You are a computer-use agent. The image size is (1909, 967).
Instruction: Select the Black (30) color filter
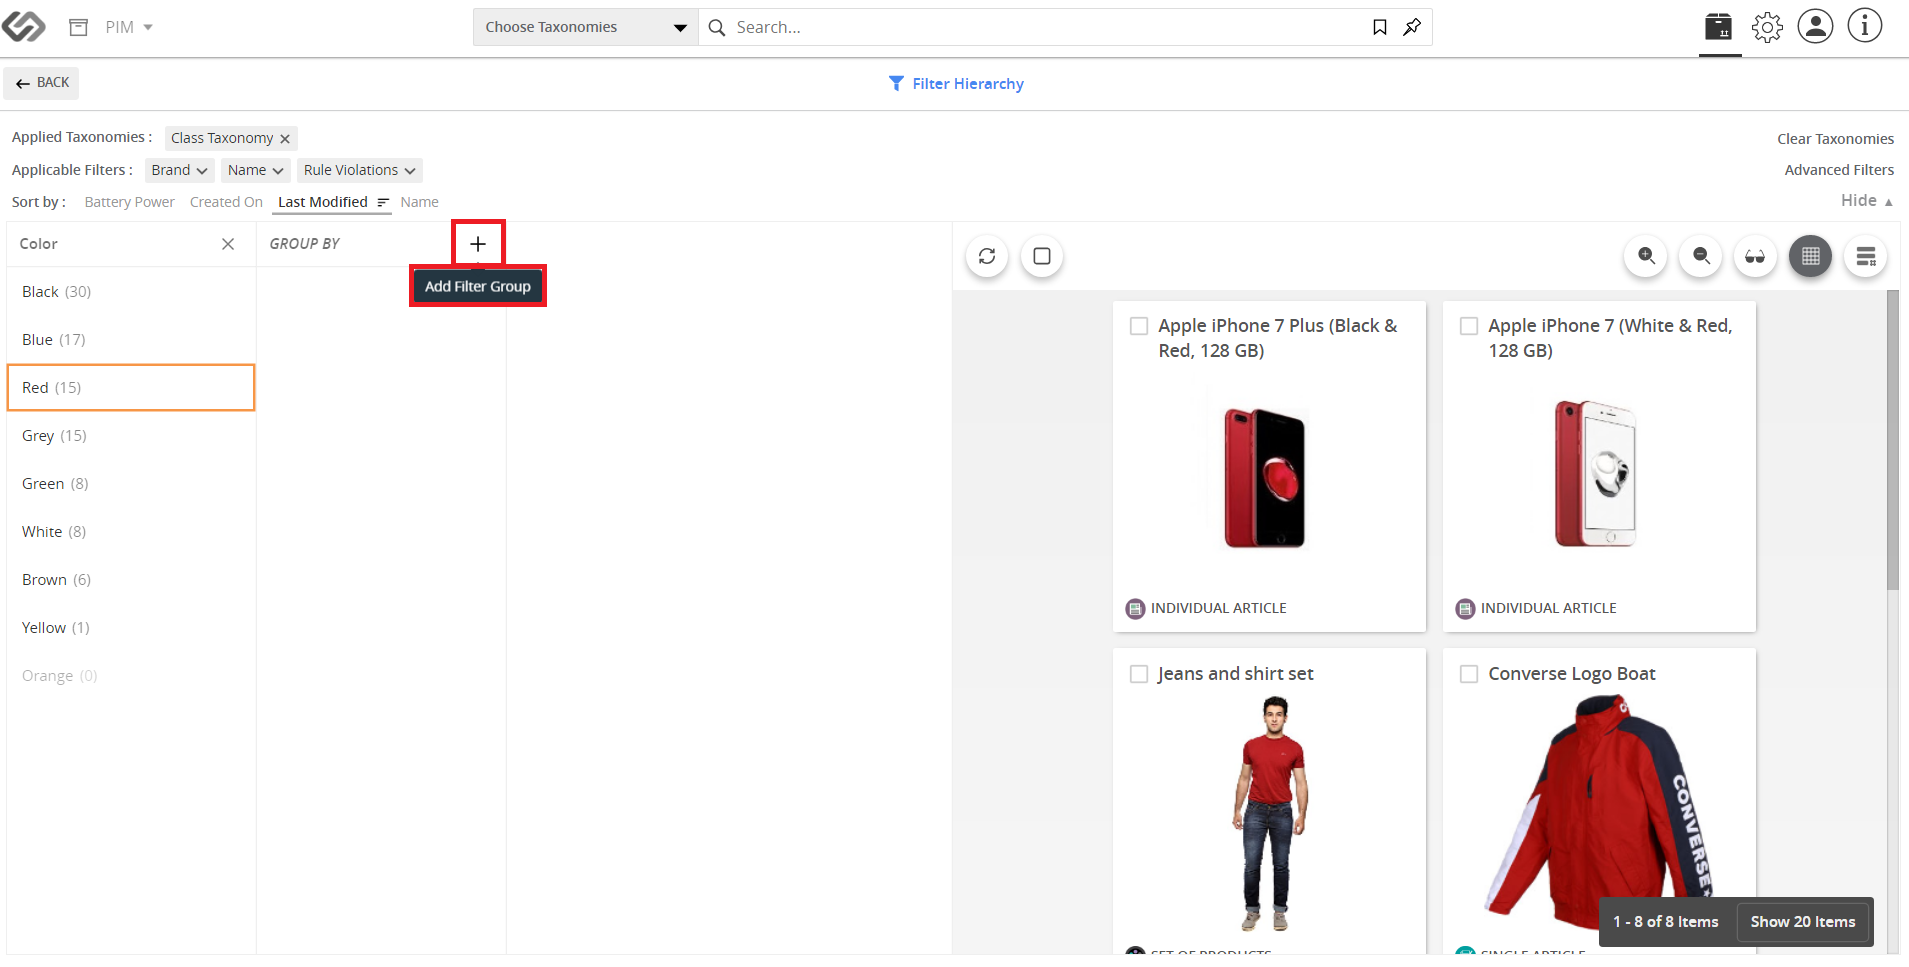pos(131,292)
